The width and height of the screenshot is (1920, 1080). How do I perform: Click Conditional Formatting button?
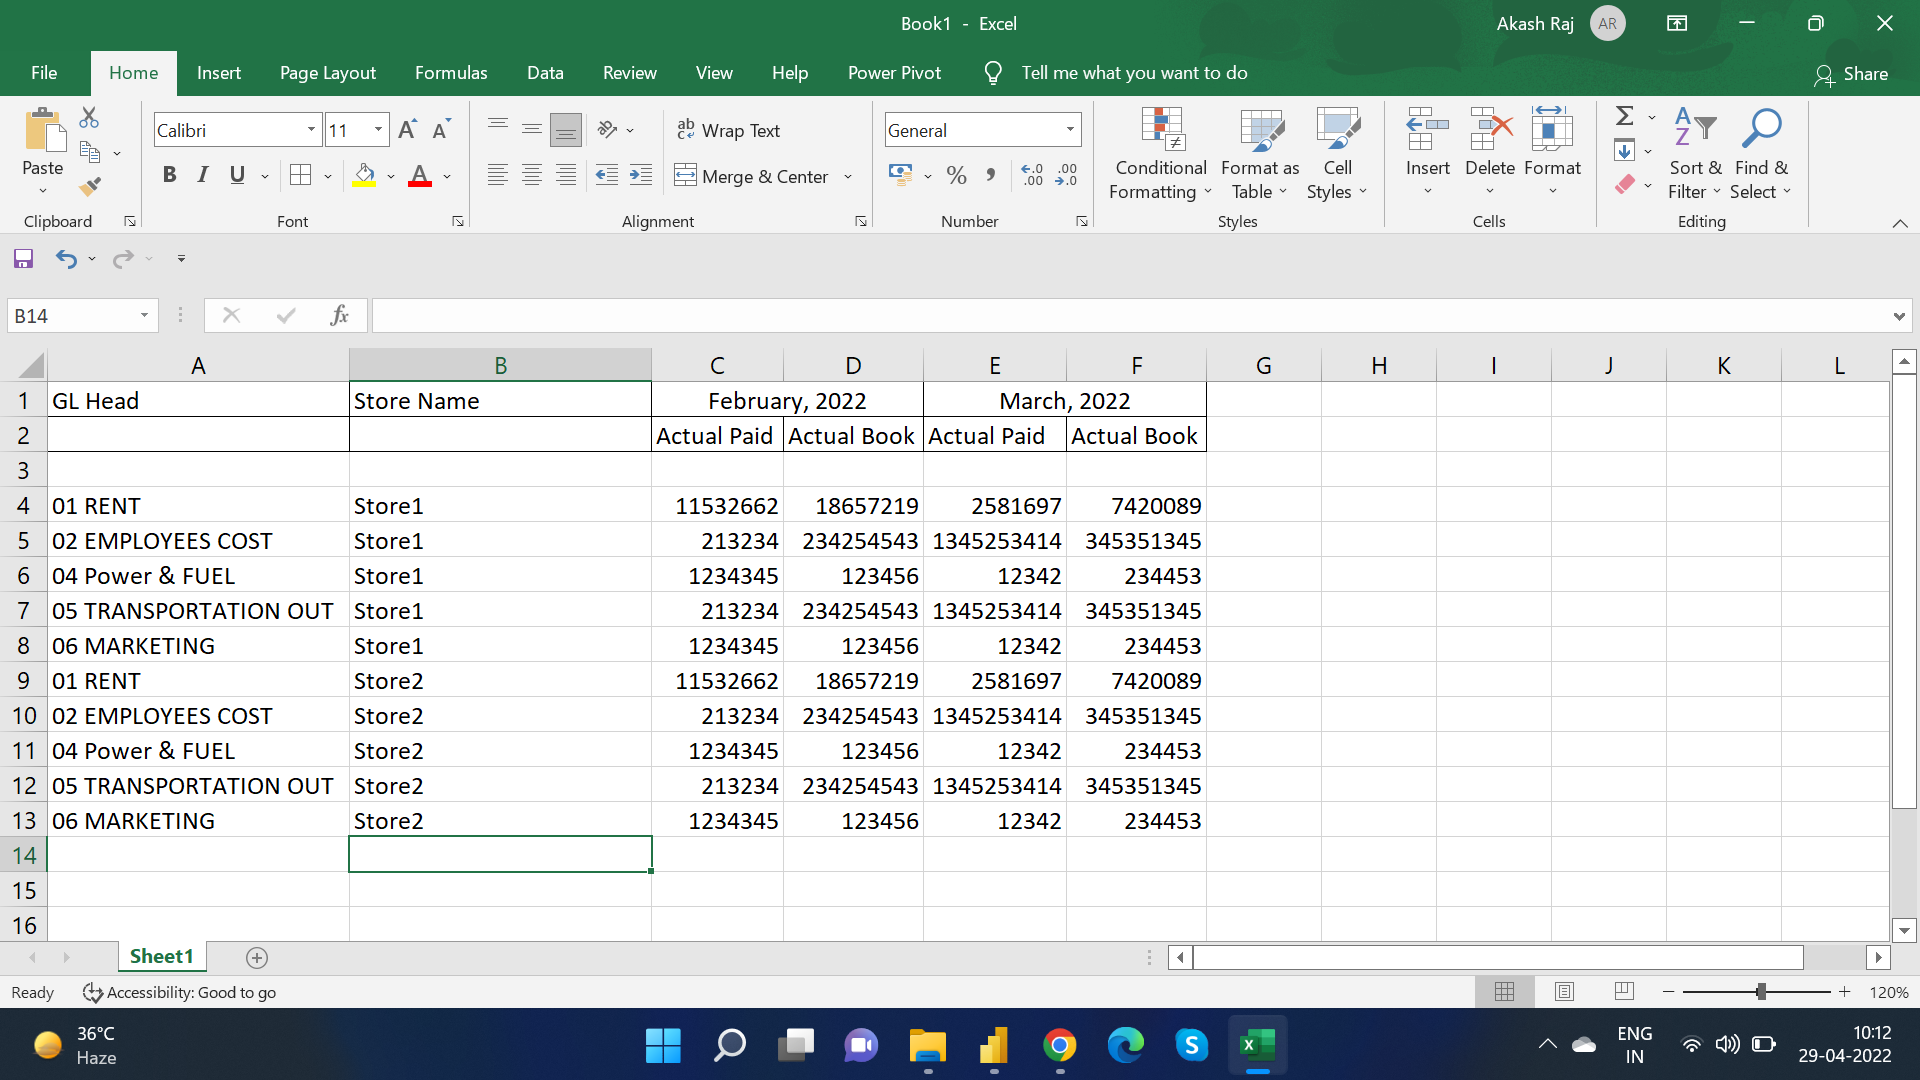click(x=1160, y=154)
